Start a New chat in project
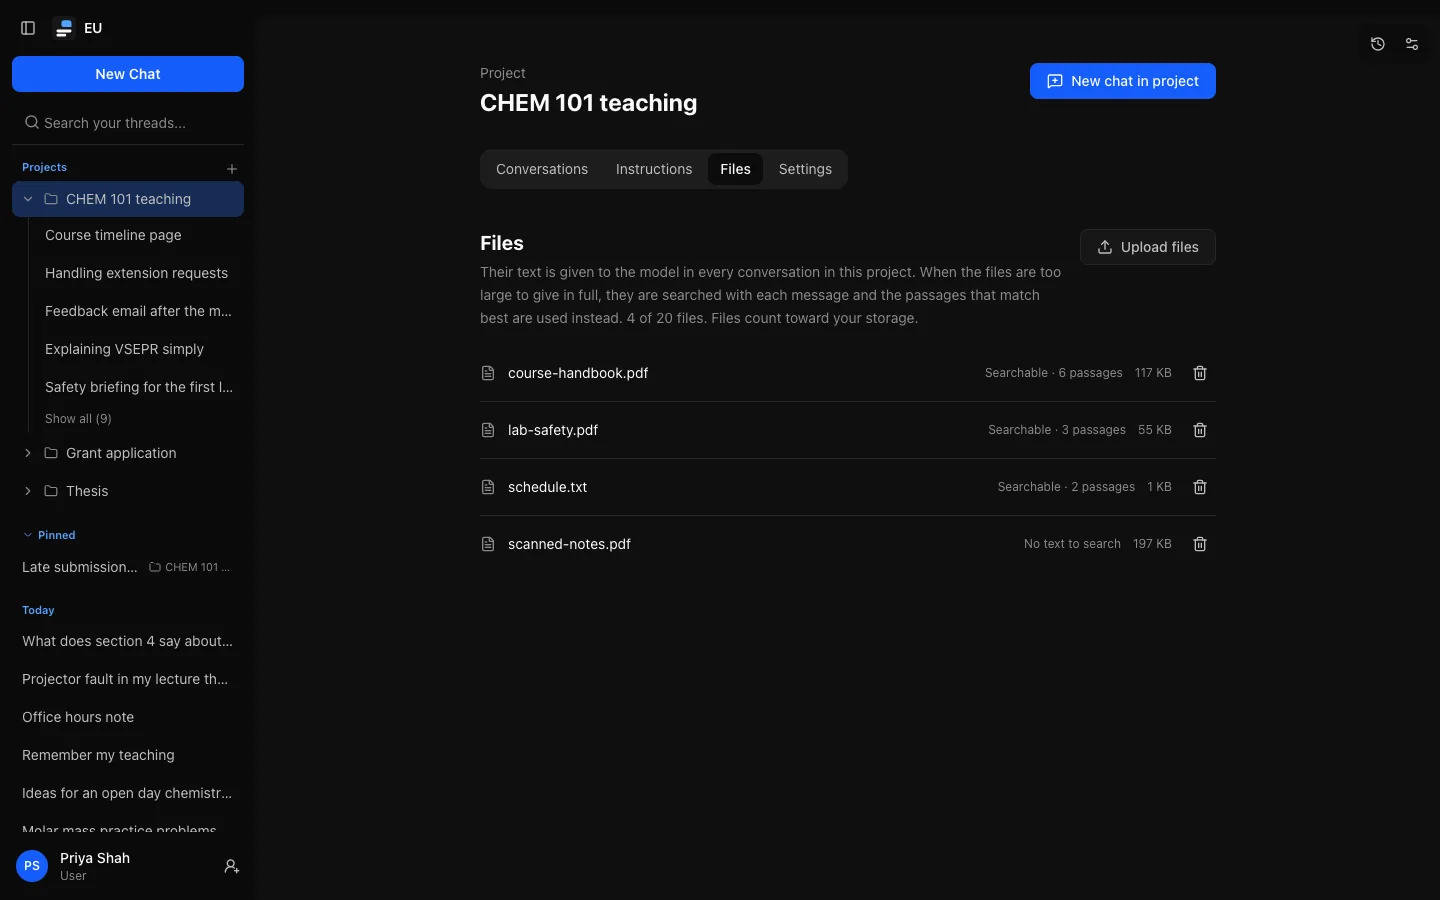Viewport: 1440px width, 900px height. coord(1123,81)
